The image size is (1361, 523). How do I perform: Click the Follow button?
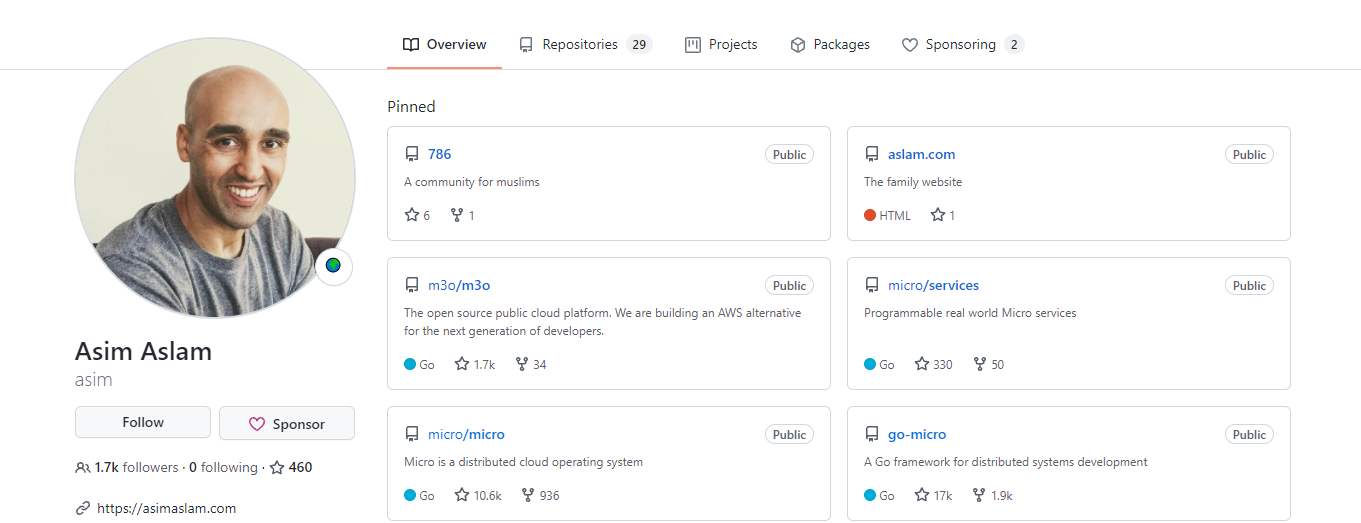click(x=143, y=422)
